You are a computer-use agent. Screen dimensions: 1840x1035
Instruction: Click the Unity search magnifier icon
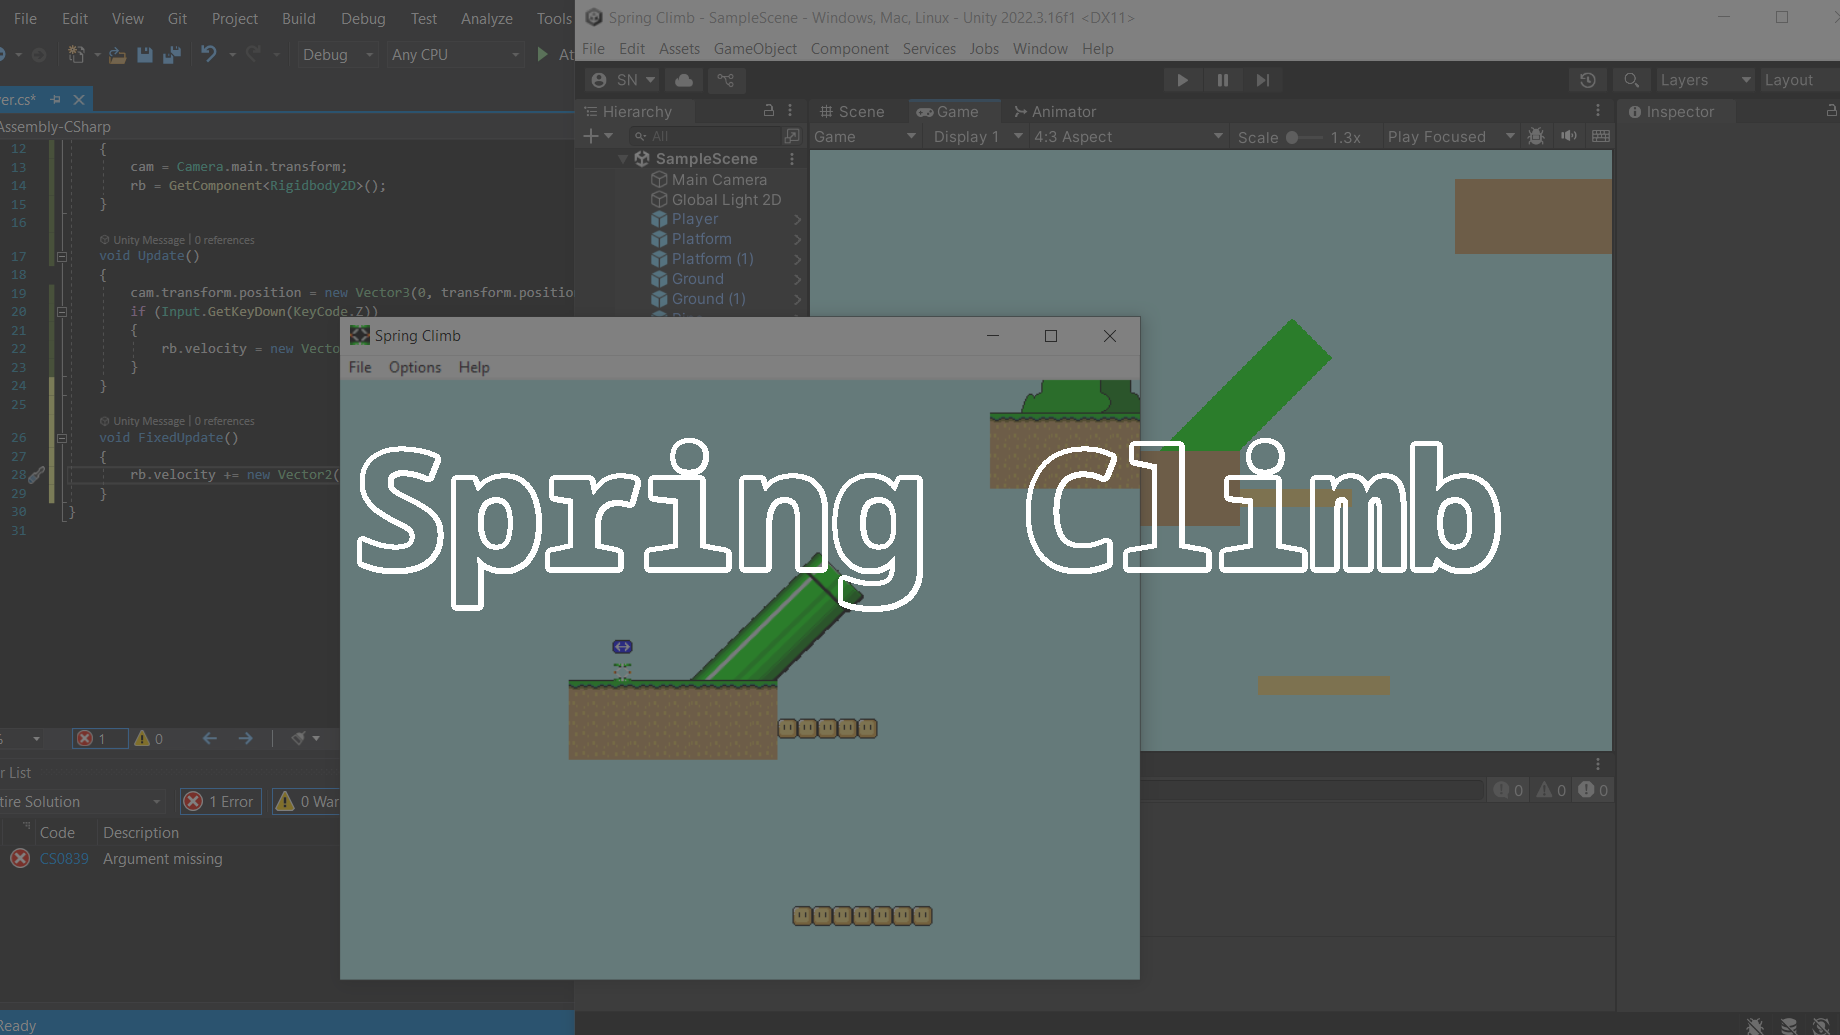(x=1631, y=80)
